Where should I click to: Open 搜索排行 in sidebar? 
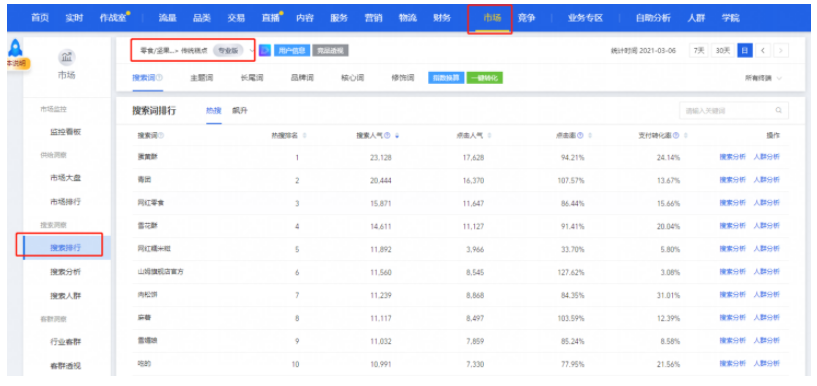[x=66, y=247]
